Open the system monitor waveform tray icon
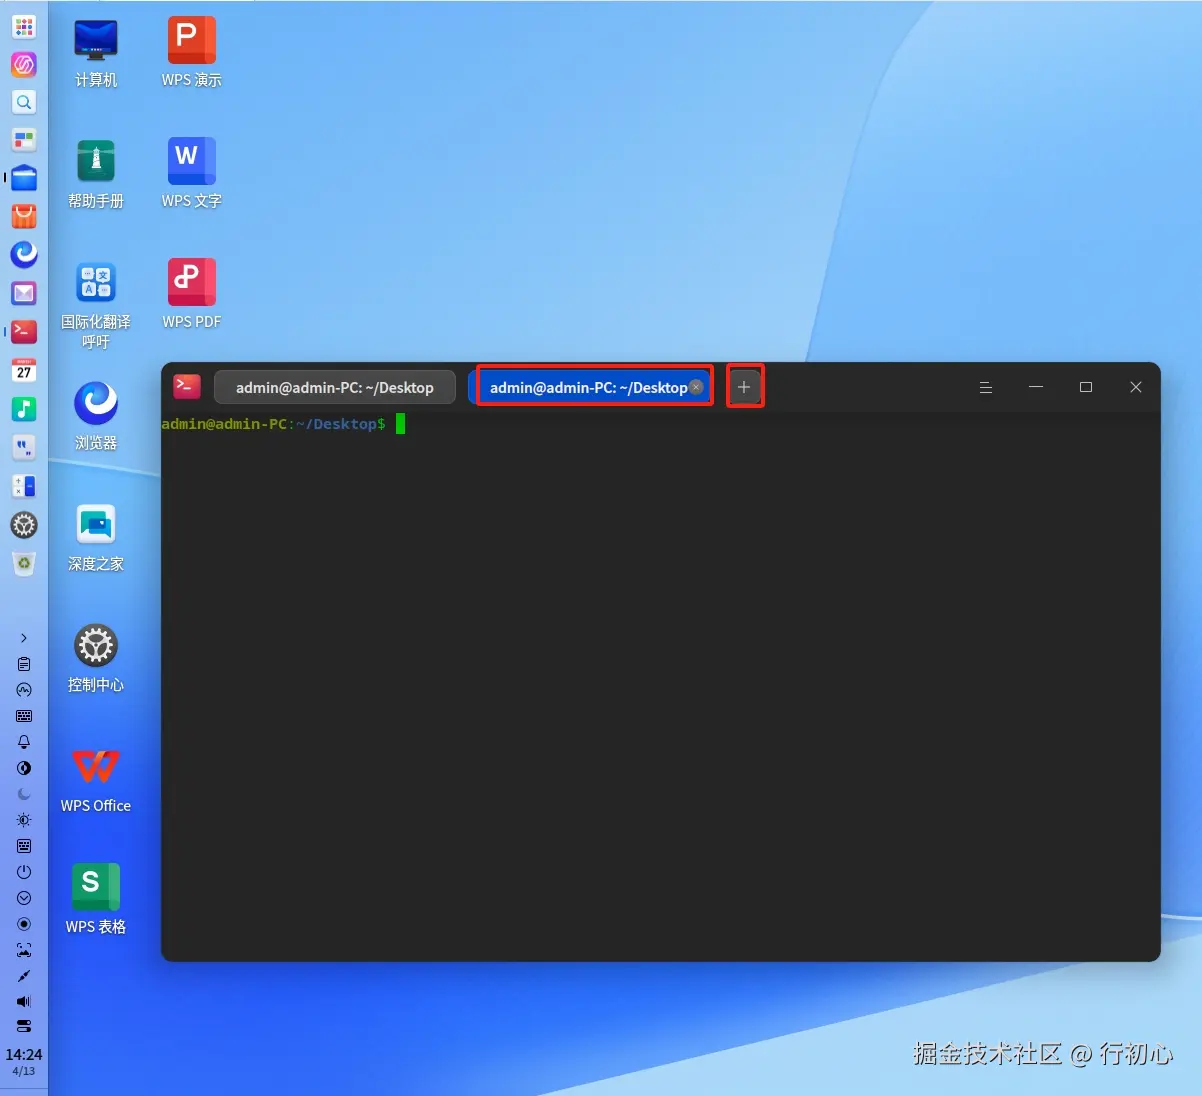Image resolution: width=1202 pixels, height=1096 pixels. point(24,690)
